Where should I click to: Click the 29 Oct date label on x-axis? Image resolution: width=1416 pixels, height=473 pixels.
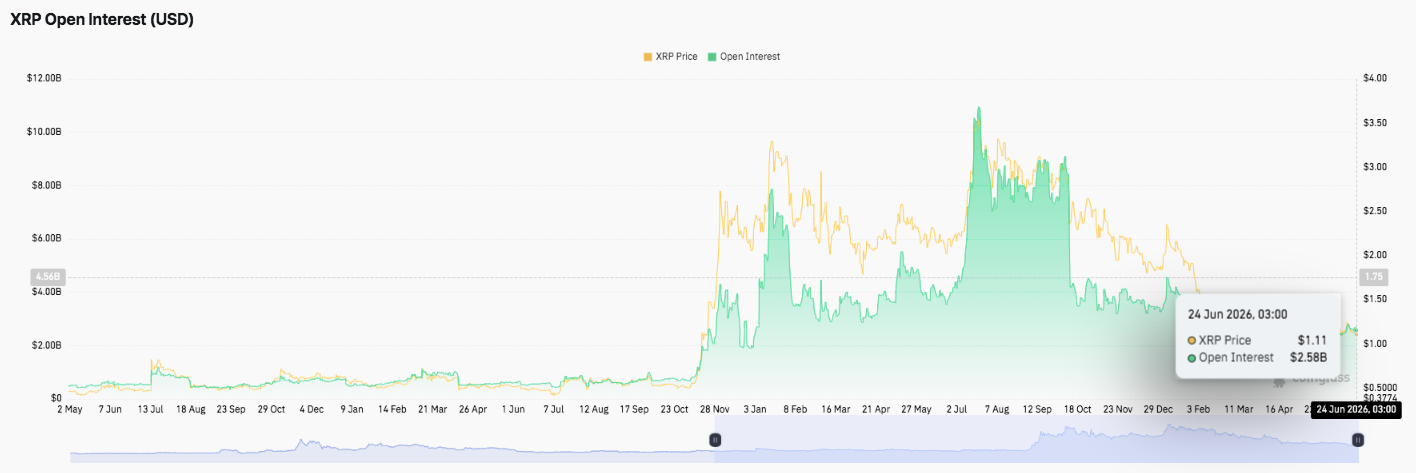tap(273, 409)
